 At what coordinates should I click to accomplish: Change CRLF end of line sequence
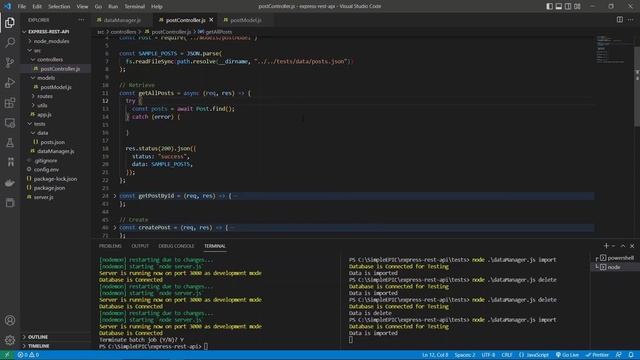[x=507, y=355]
